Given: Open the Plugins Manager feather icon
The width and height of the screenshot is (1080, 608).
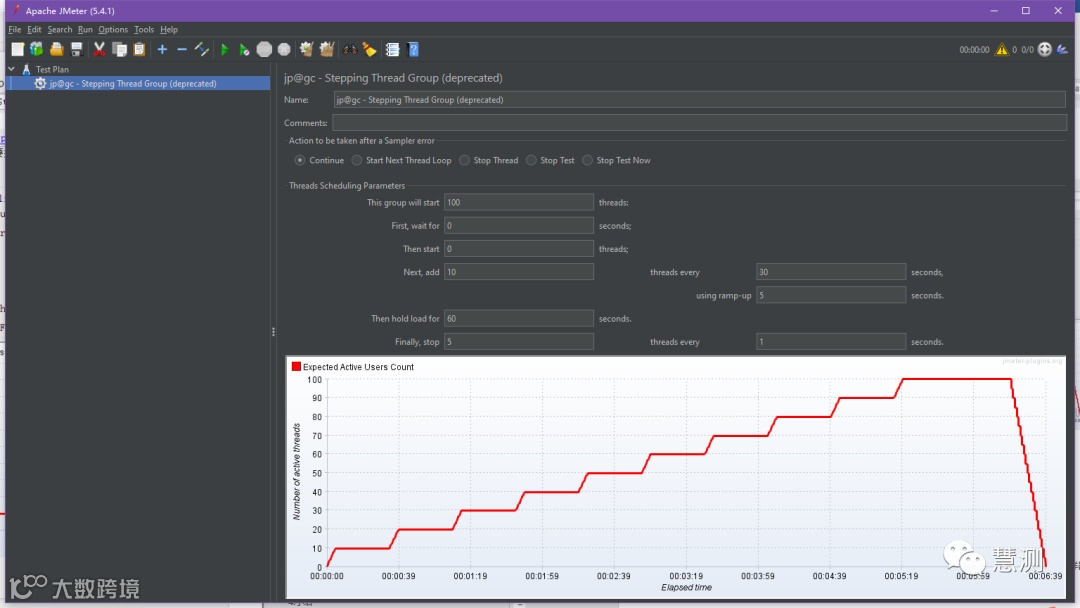Looking at the screenshot, I should 1062,49.
